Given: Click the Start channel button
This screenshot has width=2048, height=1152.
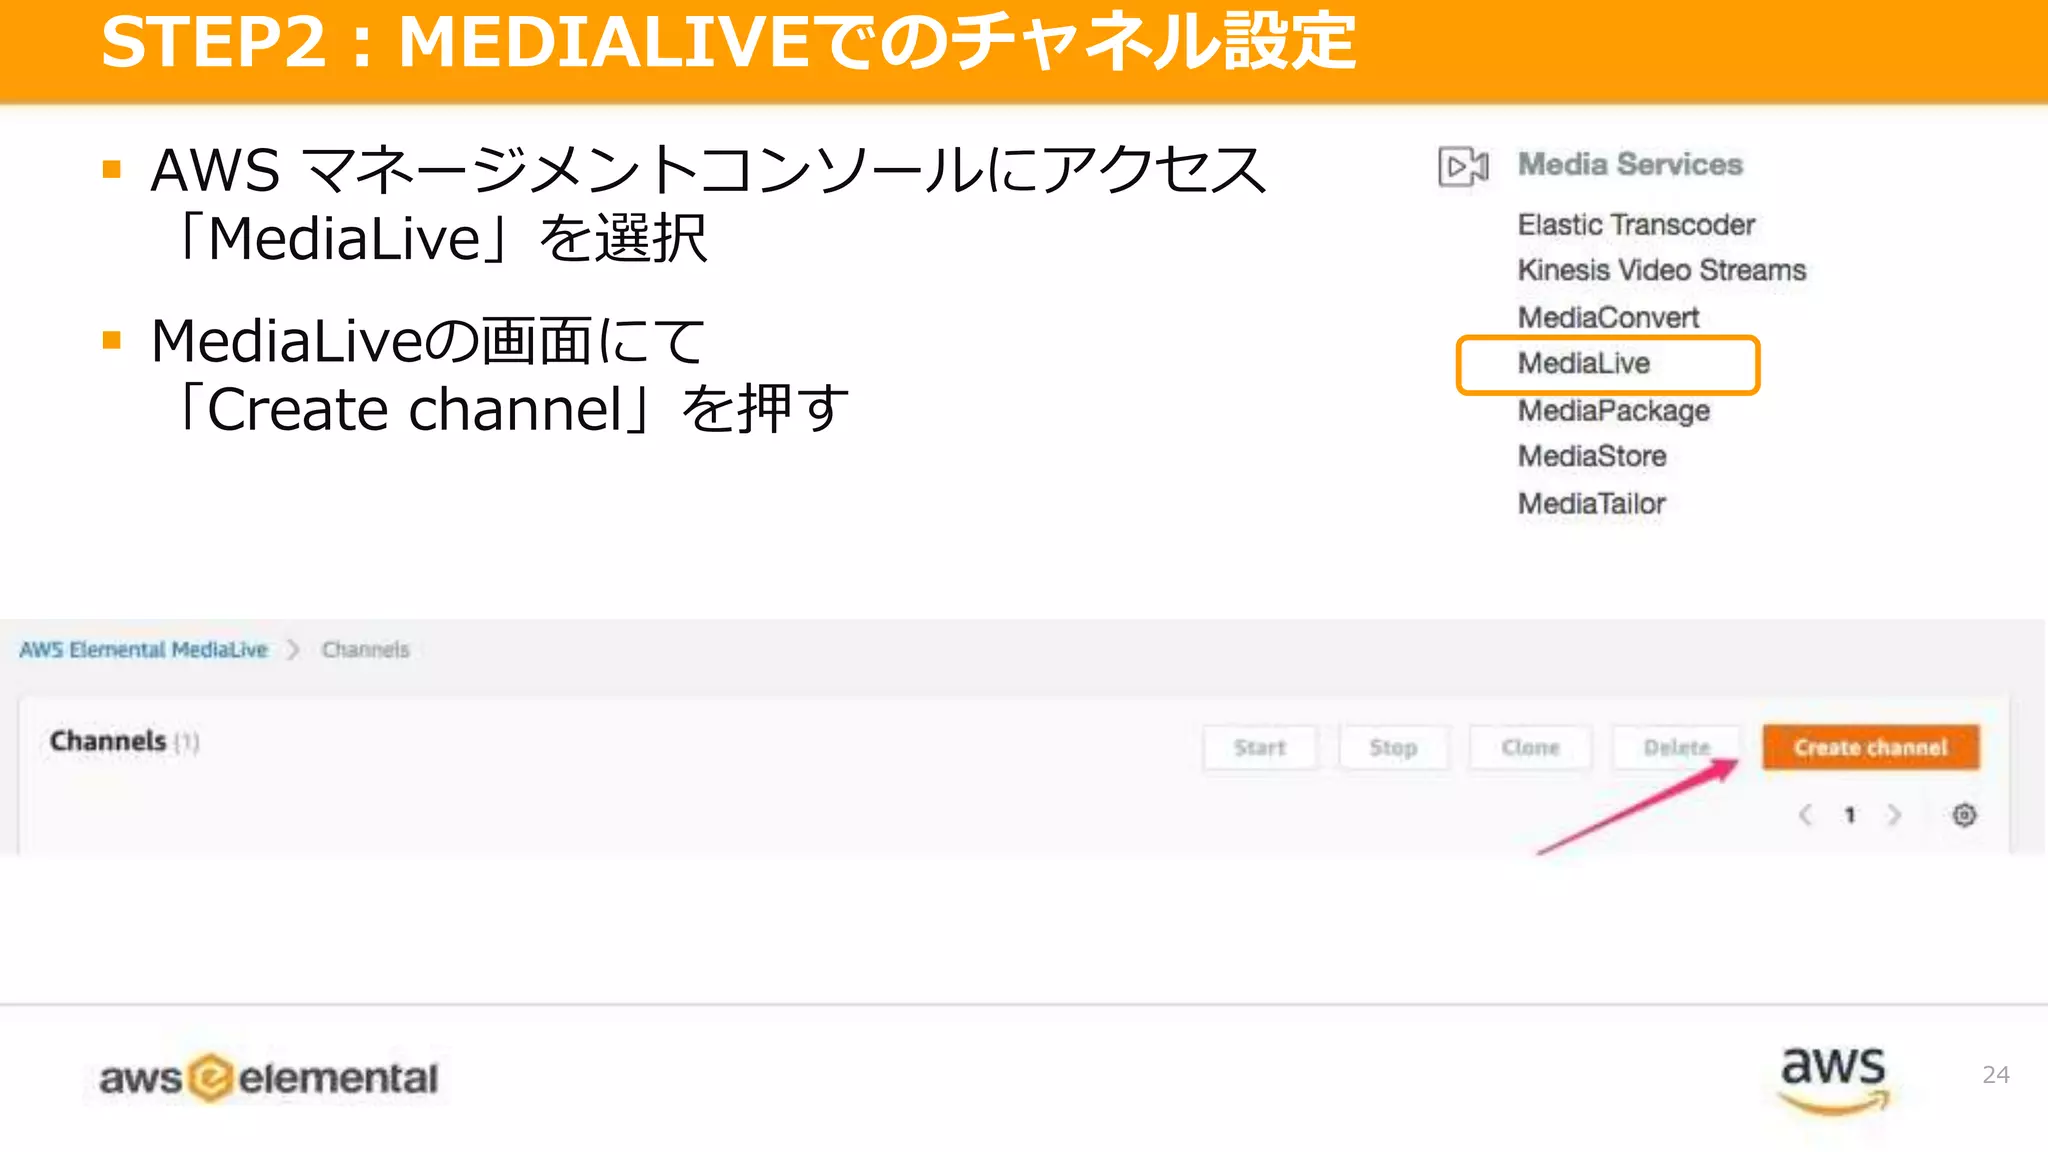Looking at the screenshot, I should [1260, 748].
